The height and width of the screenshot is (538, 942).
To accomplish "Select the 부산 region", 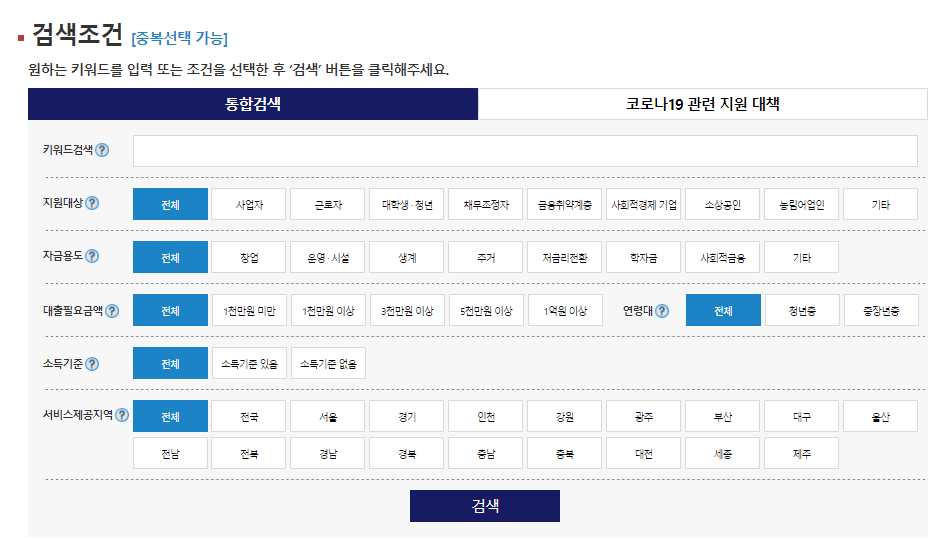I will pyautogui.click(x=723, y=416).
